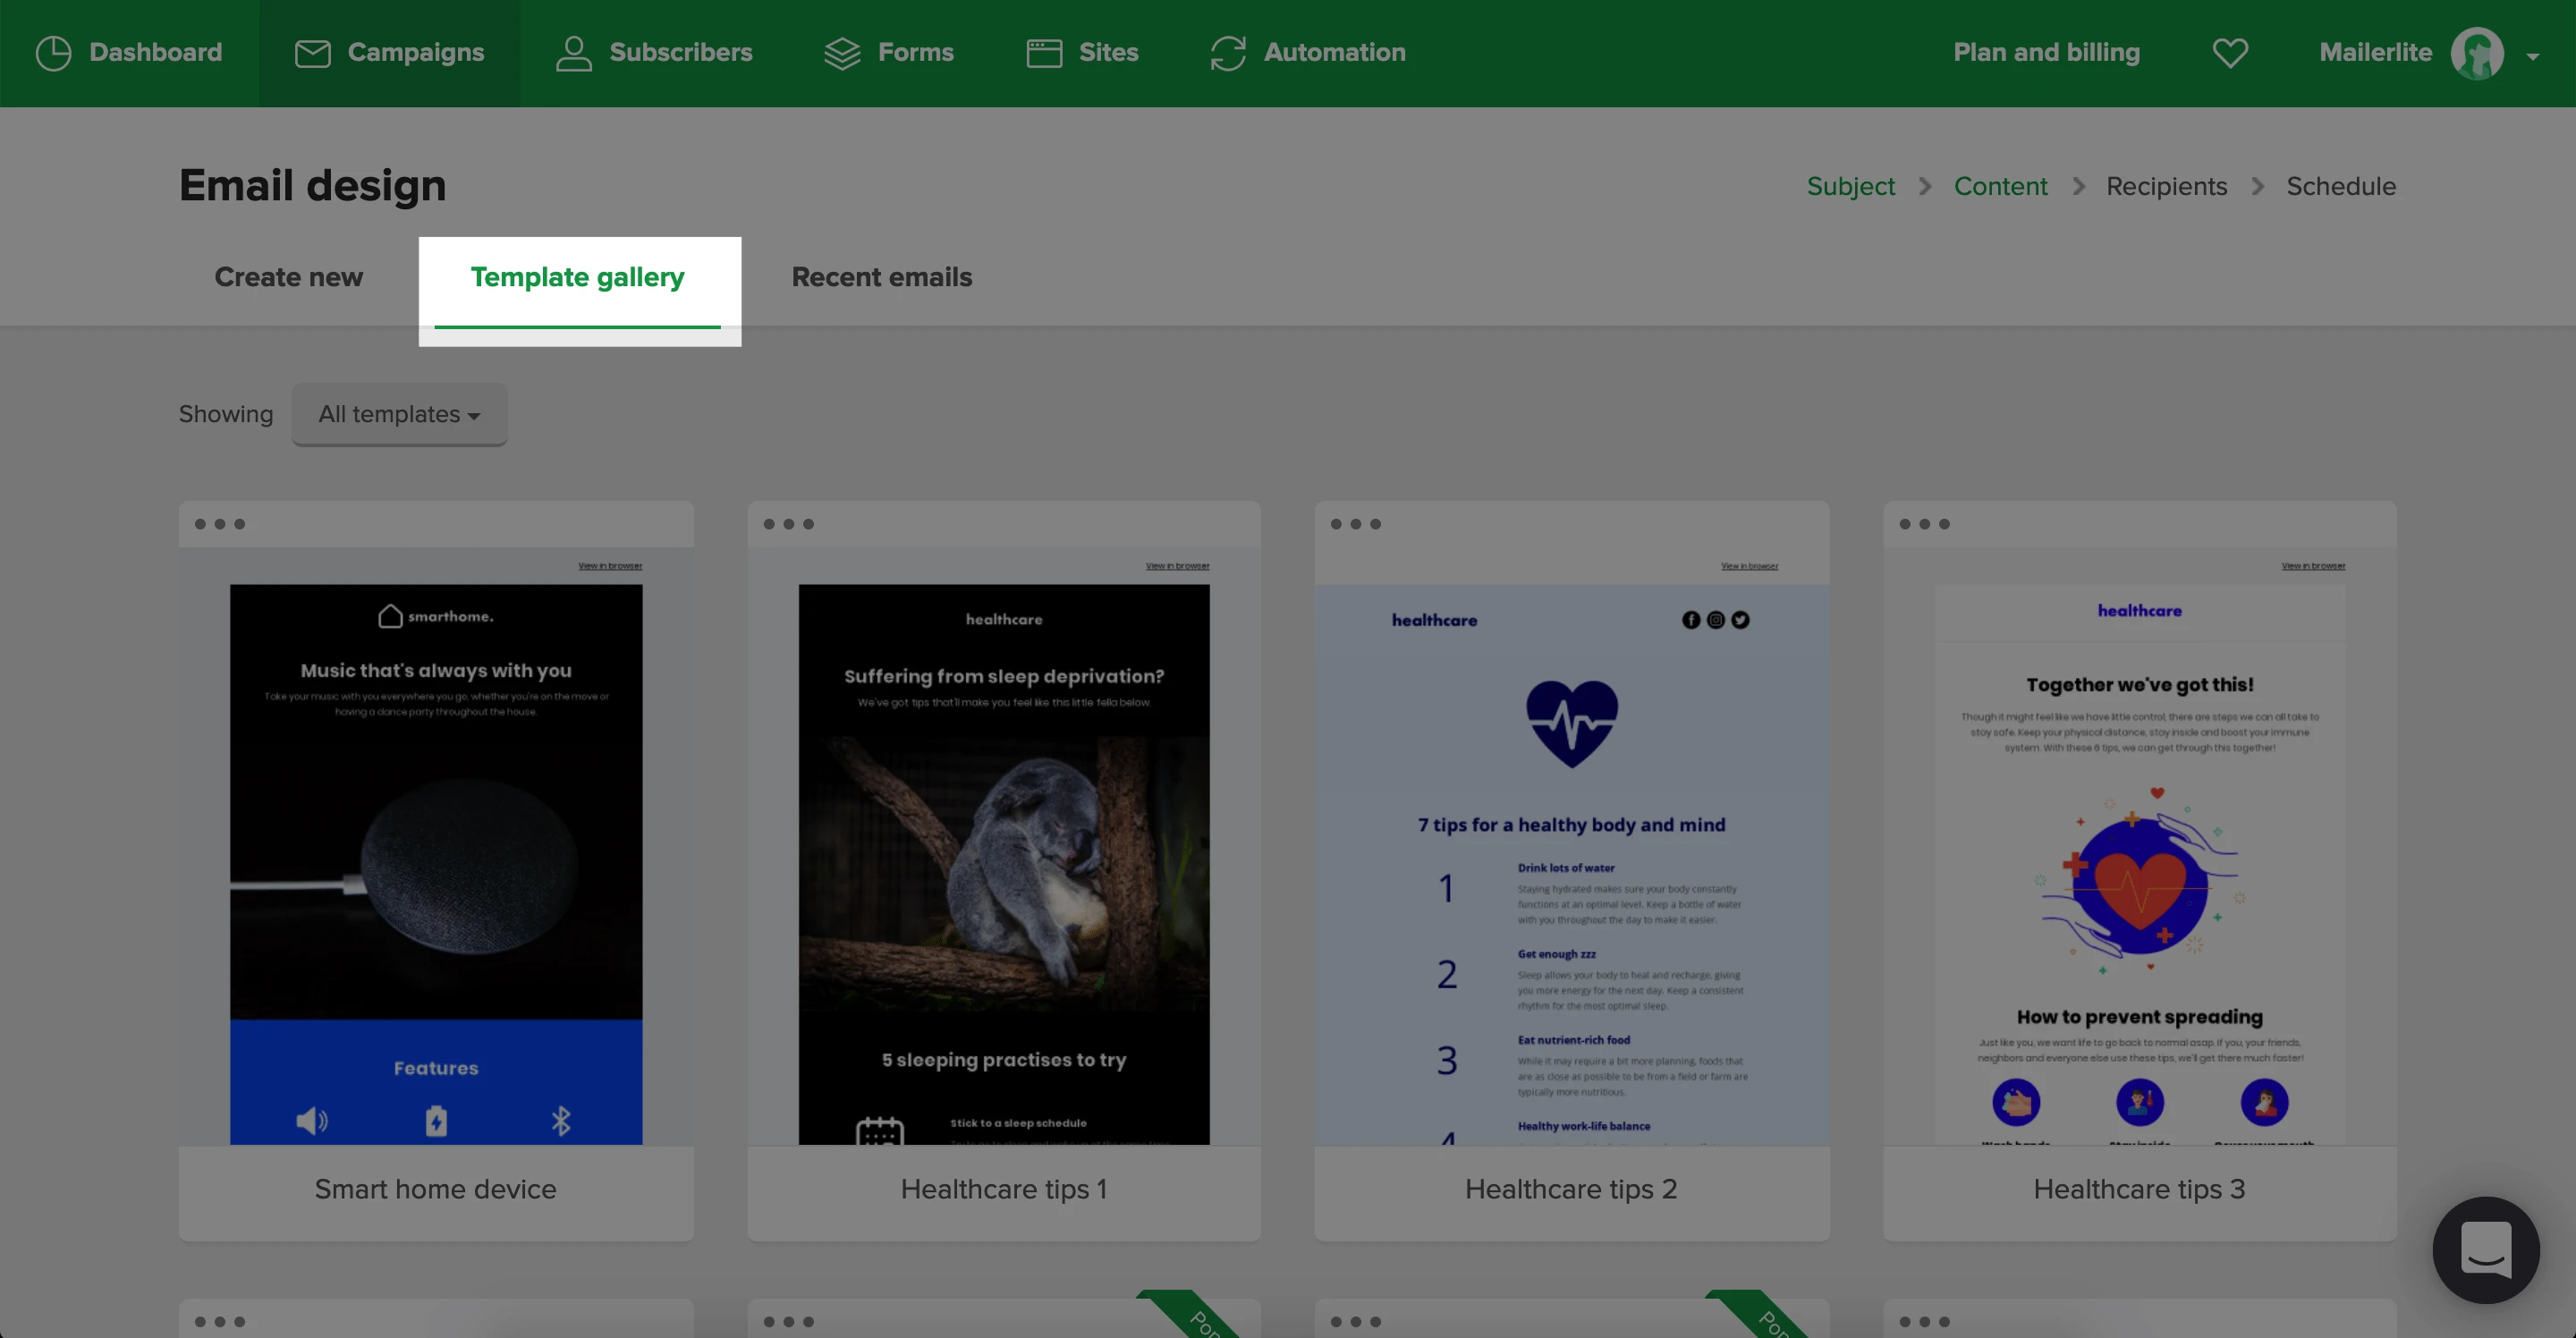Click the Sites browser window icon
2576x1338 pixels.
1044,53
